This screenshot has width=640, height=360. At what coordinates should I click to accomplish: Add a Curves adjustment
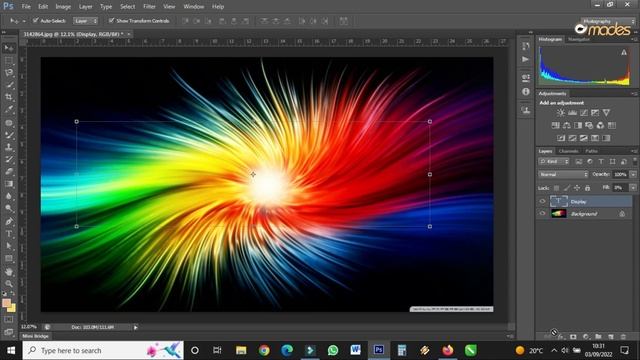tap(584, 113)
